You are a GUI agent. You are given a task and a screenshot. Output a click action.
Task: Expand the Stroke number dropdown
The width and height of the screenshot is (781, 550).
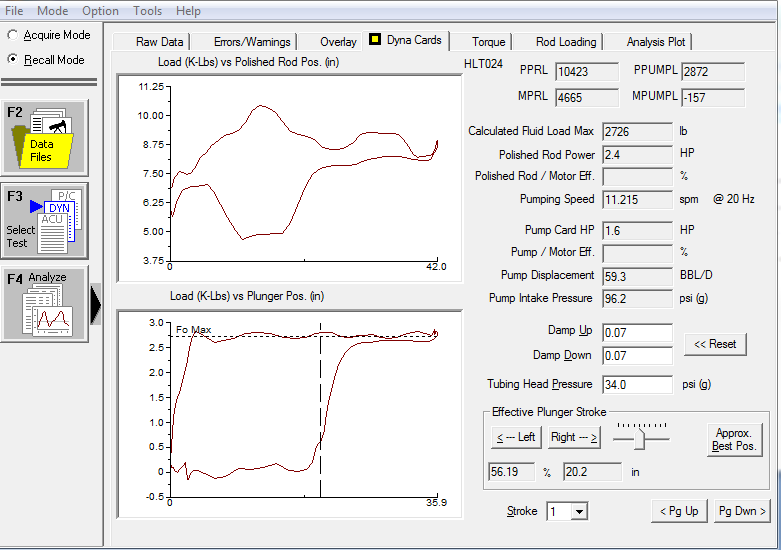[x=579, y=512]
